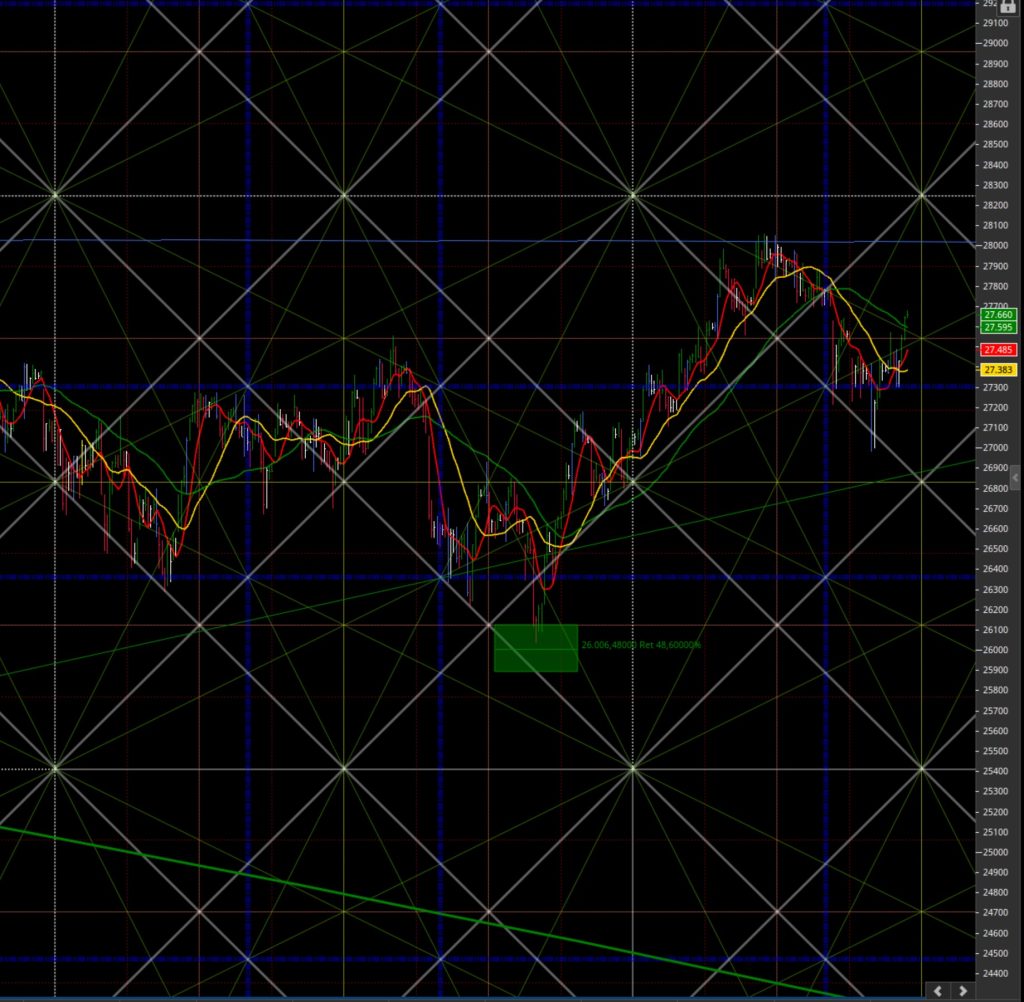Click the 29100 price axis label

point(995,23)
